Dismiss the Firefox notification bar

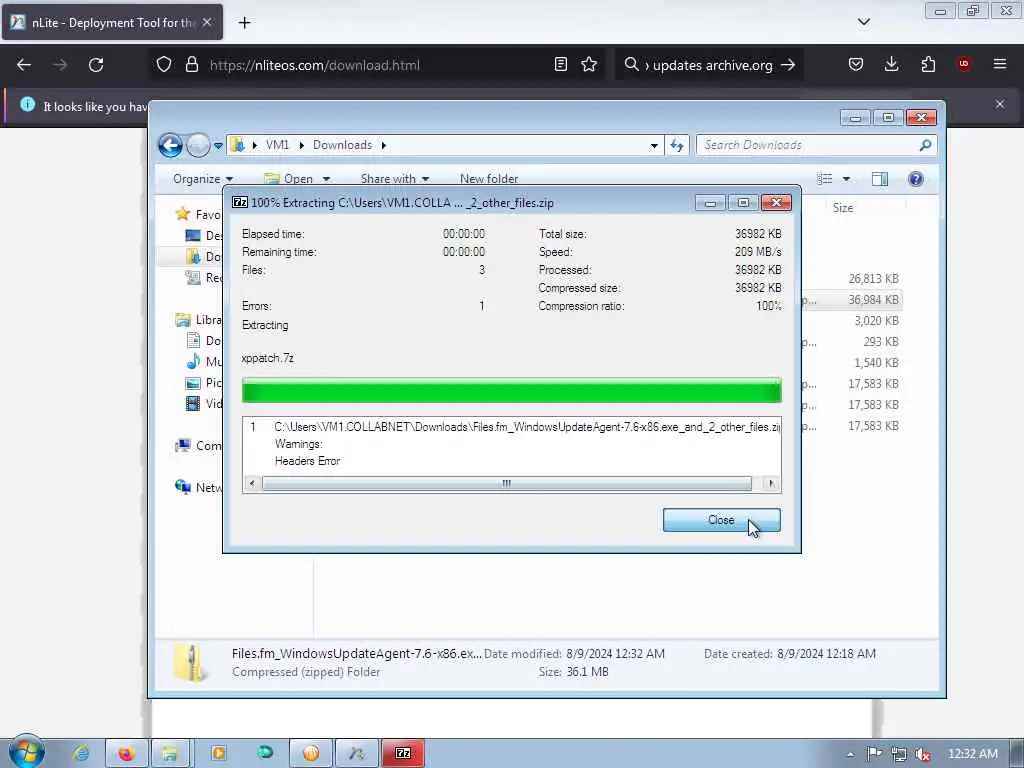click(999, 104)
